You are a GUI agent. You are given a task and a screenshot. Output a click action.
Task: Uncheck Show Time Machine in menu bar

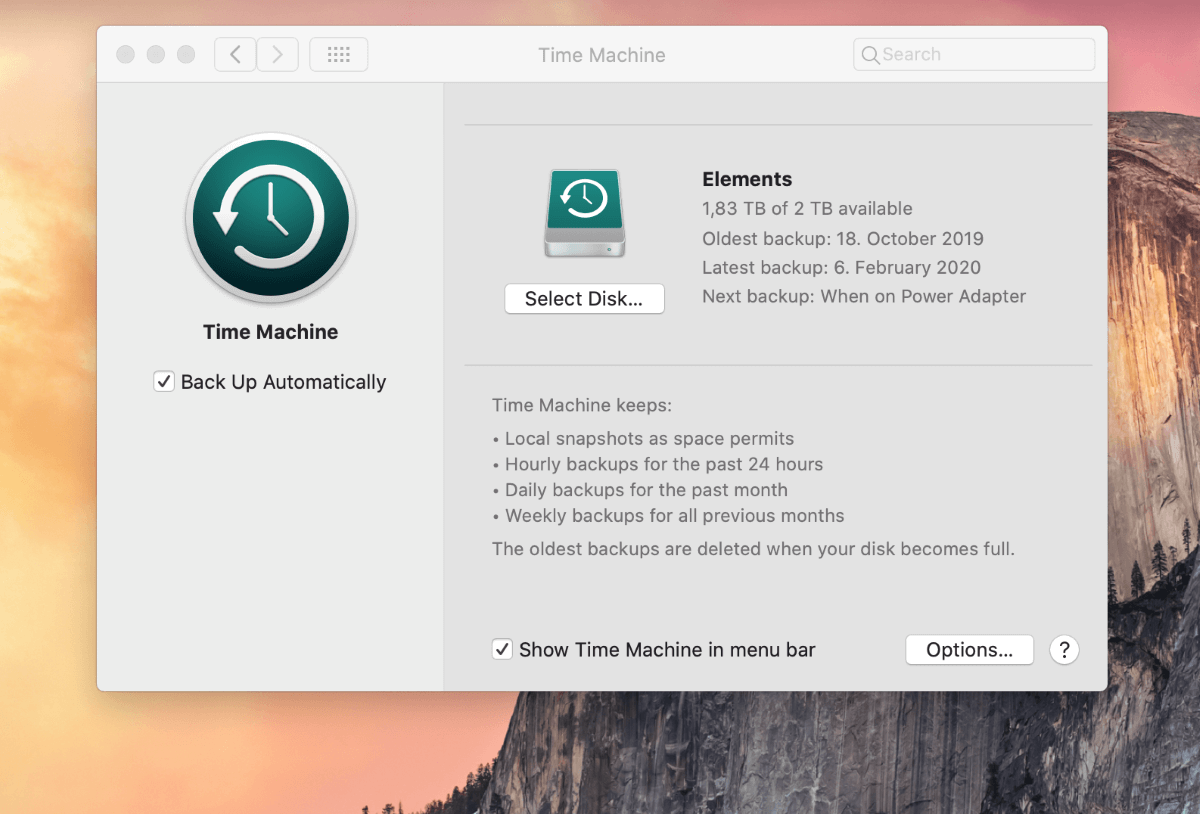click(502, 650)
